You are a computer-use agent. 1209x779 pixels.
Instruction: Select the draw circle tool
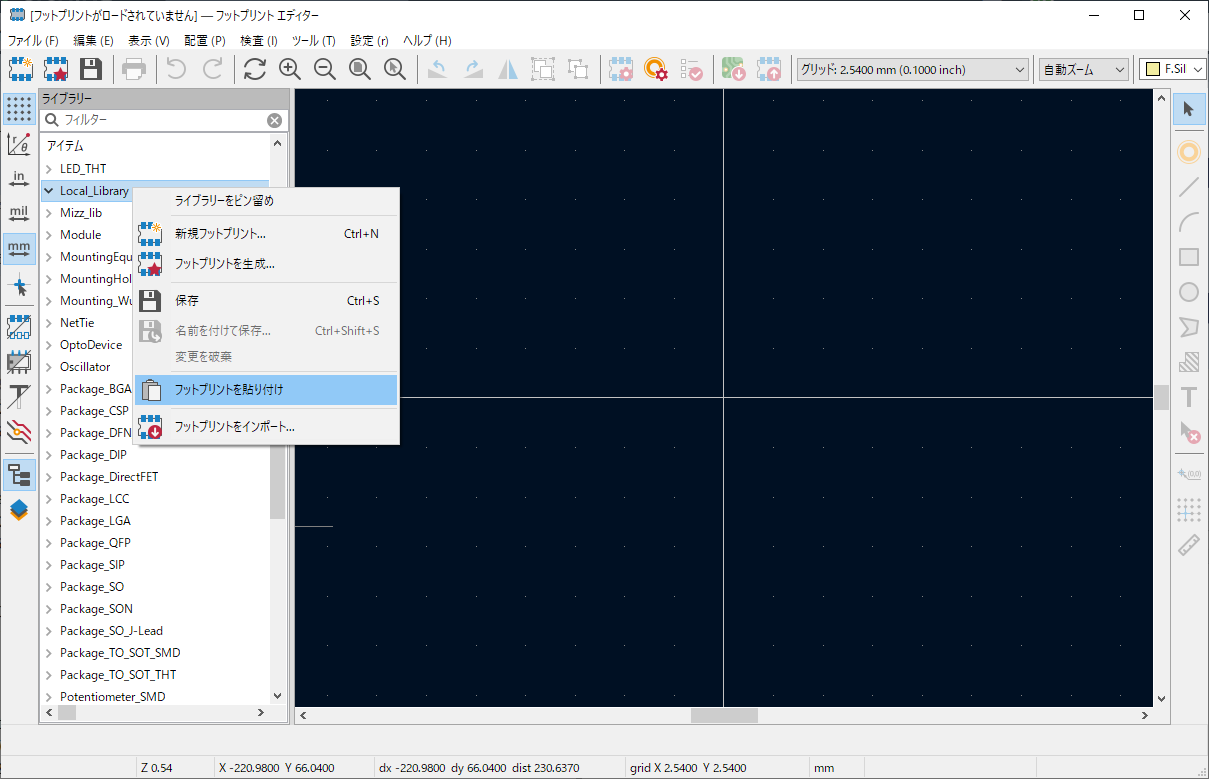point(1188,292)
